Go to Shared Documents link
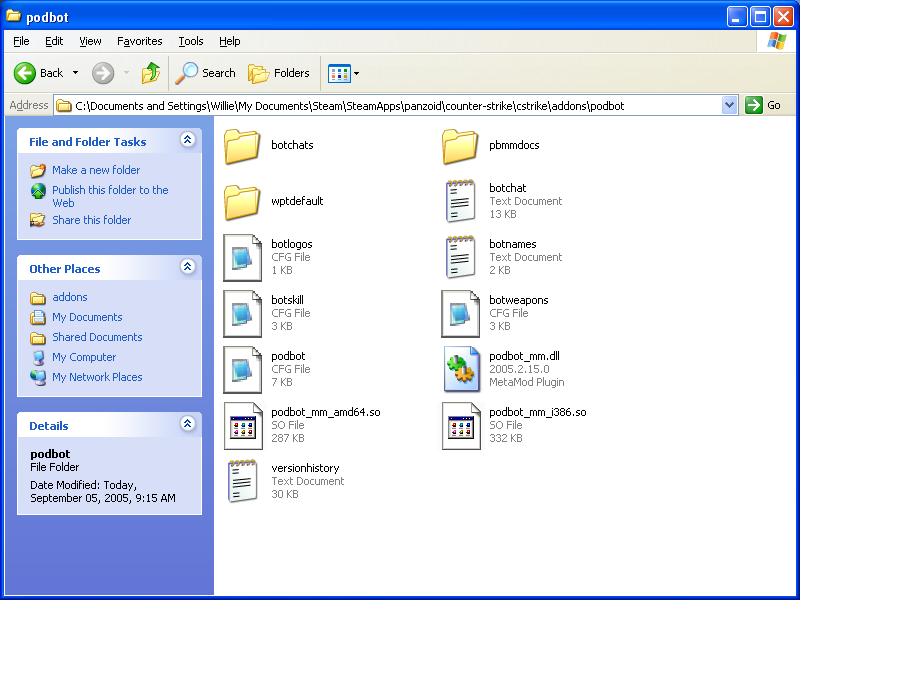The image size is (909, 682). [97, 337]
